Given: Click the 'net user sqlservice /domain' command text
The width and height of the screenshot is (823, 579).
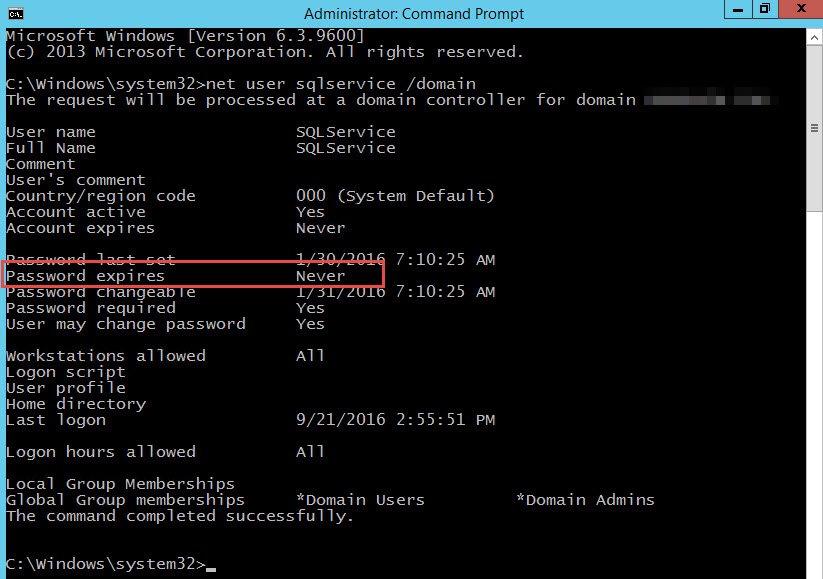Looking at the screenshot, I should (341, 84).
